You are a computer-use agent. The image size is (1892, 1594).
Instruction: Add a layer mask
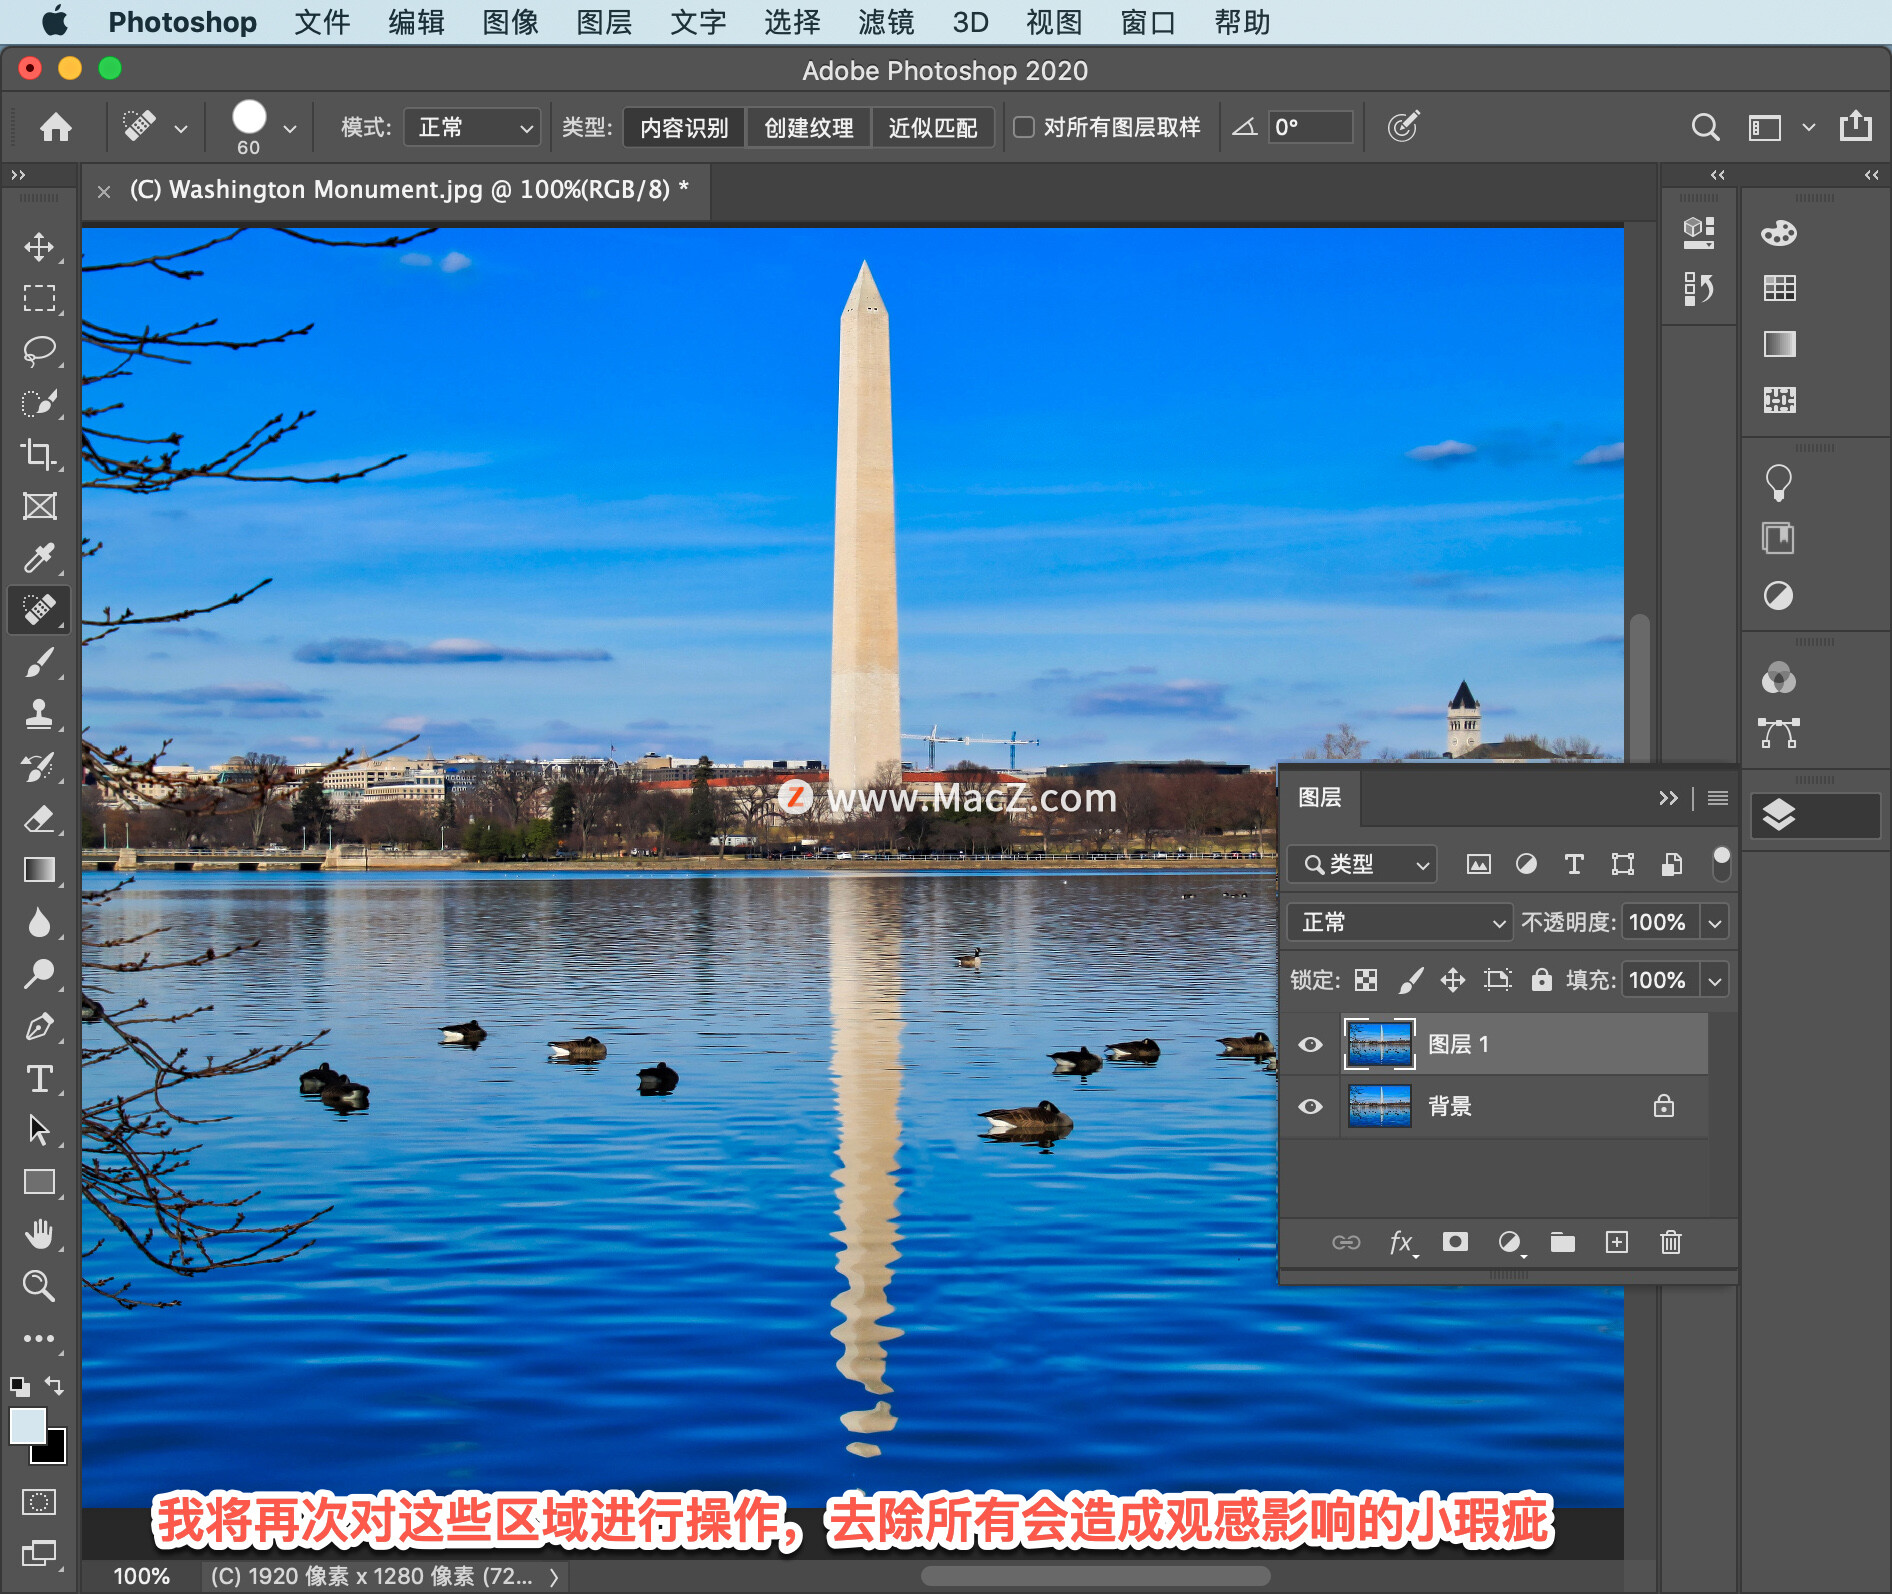click(x=1455, y=1242)
